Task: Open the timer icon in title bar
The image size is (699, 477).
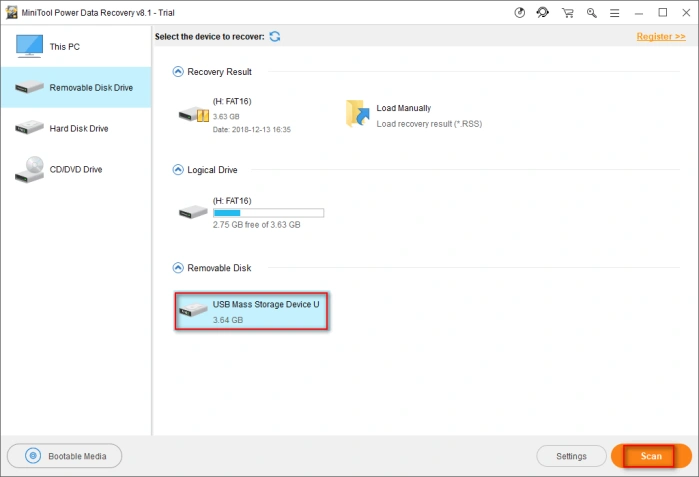Action: click(x=519, y=13)
